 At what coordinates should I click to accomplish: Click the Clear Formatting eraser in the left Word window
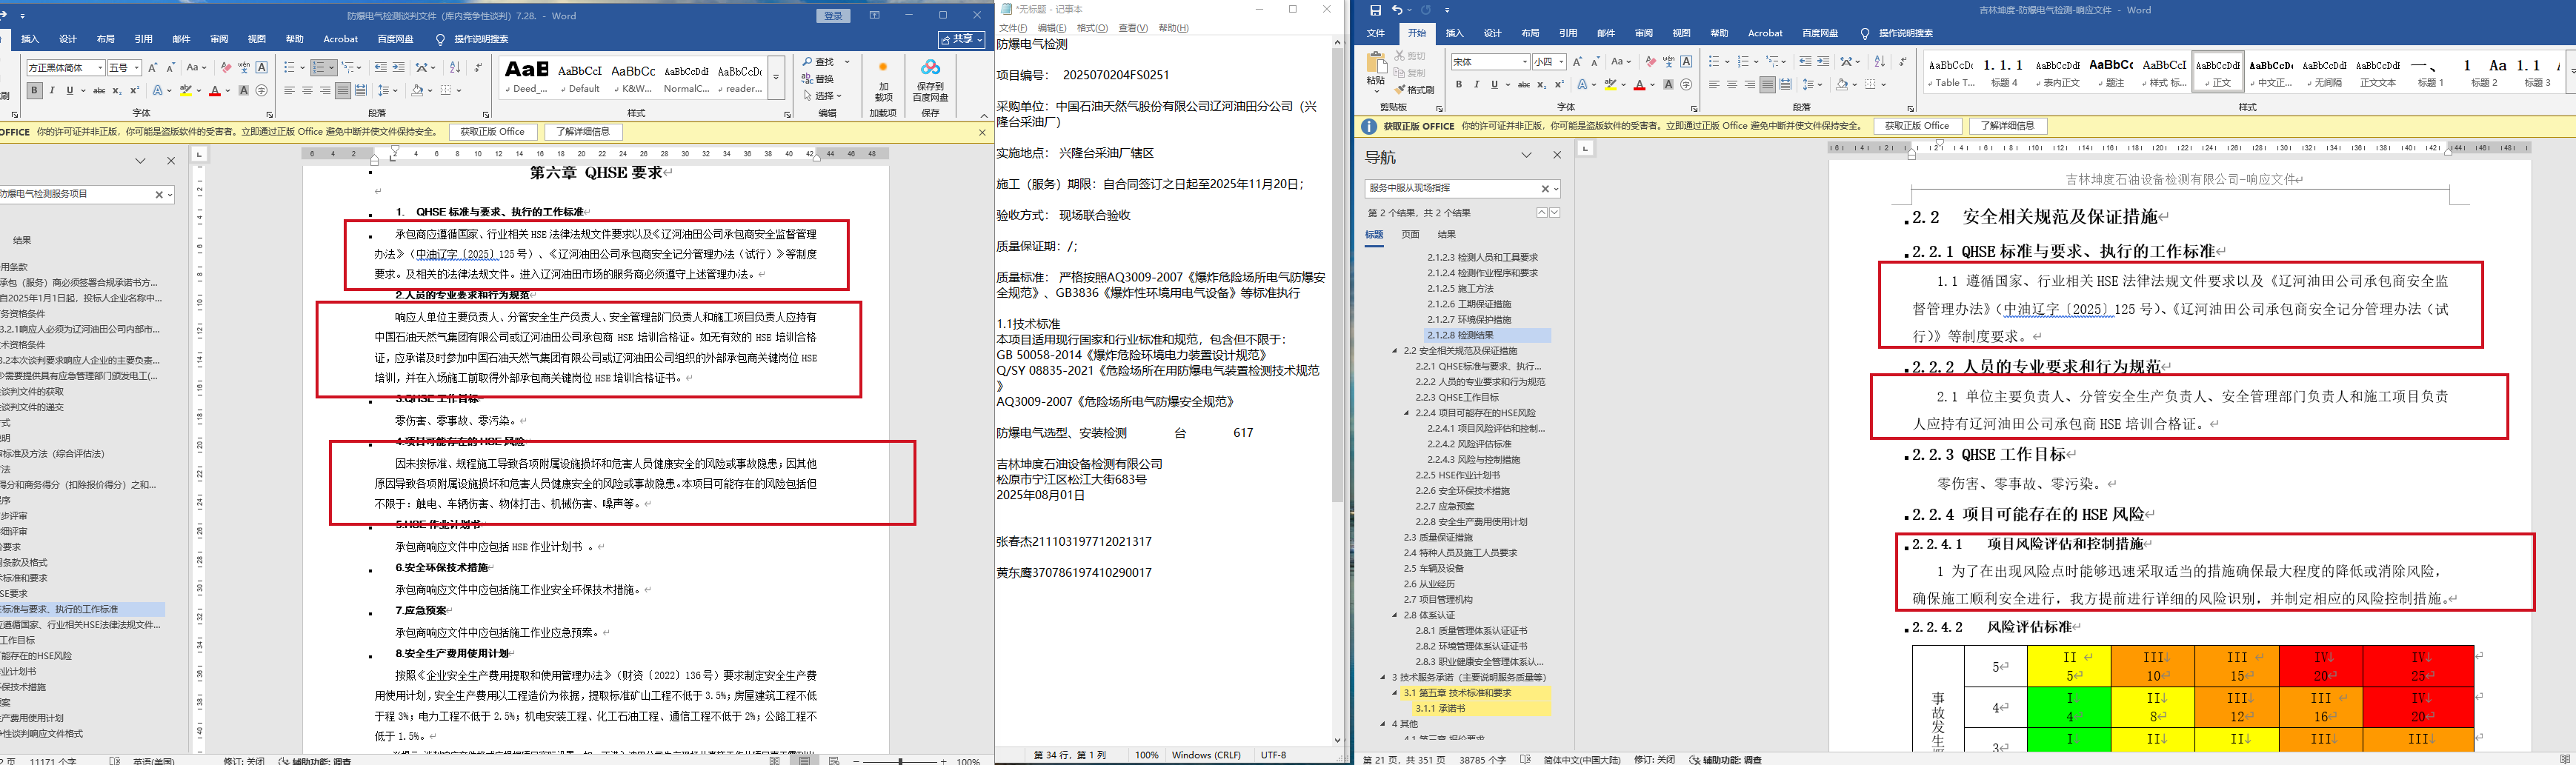click(x=226, y=67)
